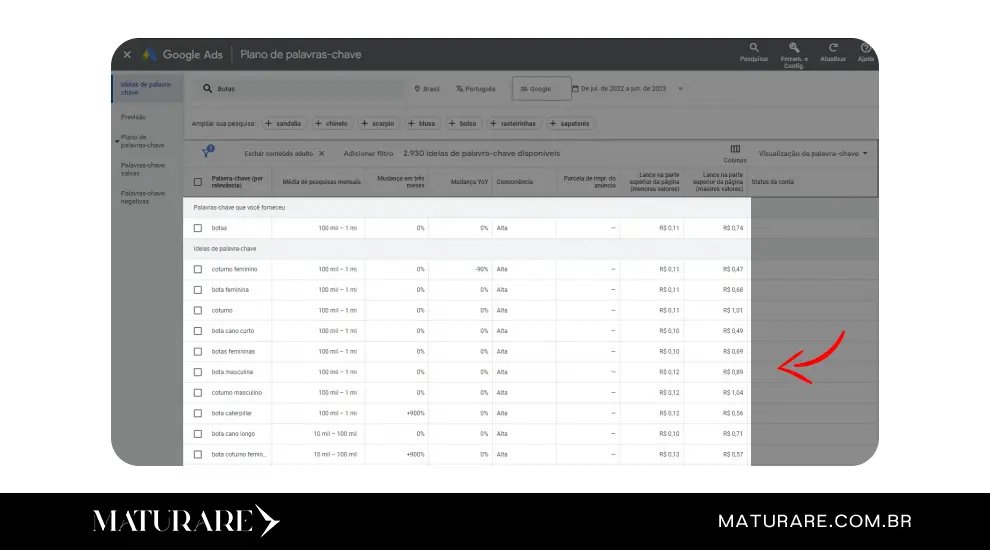Tick the select-all header checkbox
The height and width of the screenshot is (550, 990).
(198, 182)
